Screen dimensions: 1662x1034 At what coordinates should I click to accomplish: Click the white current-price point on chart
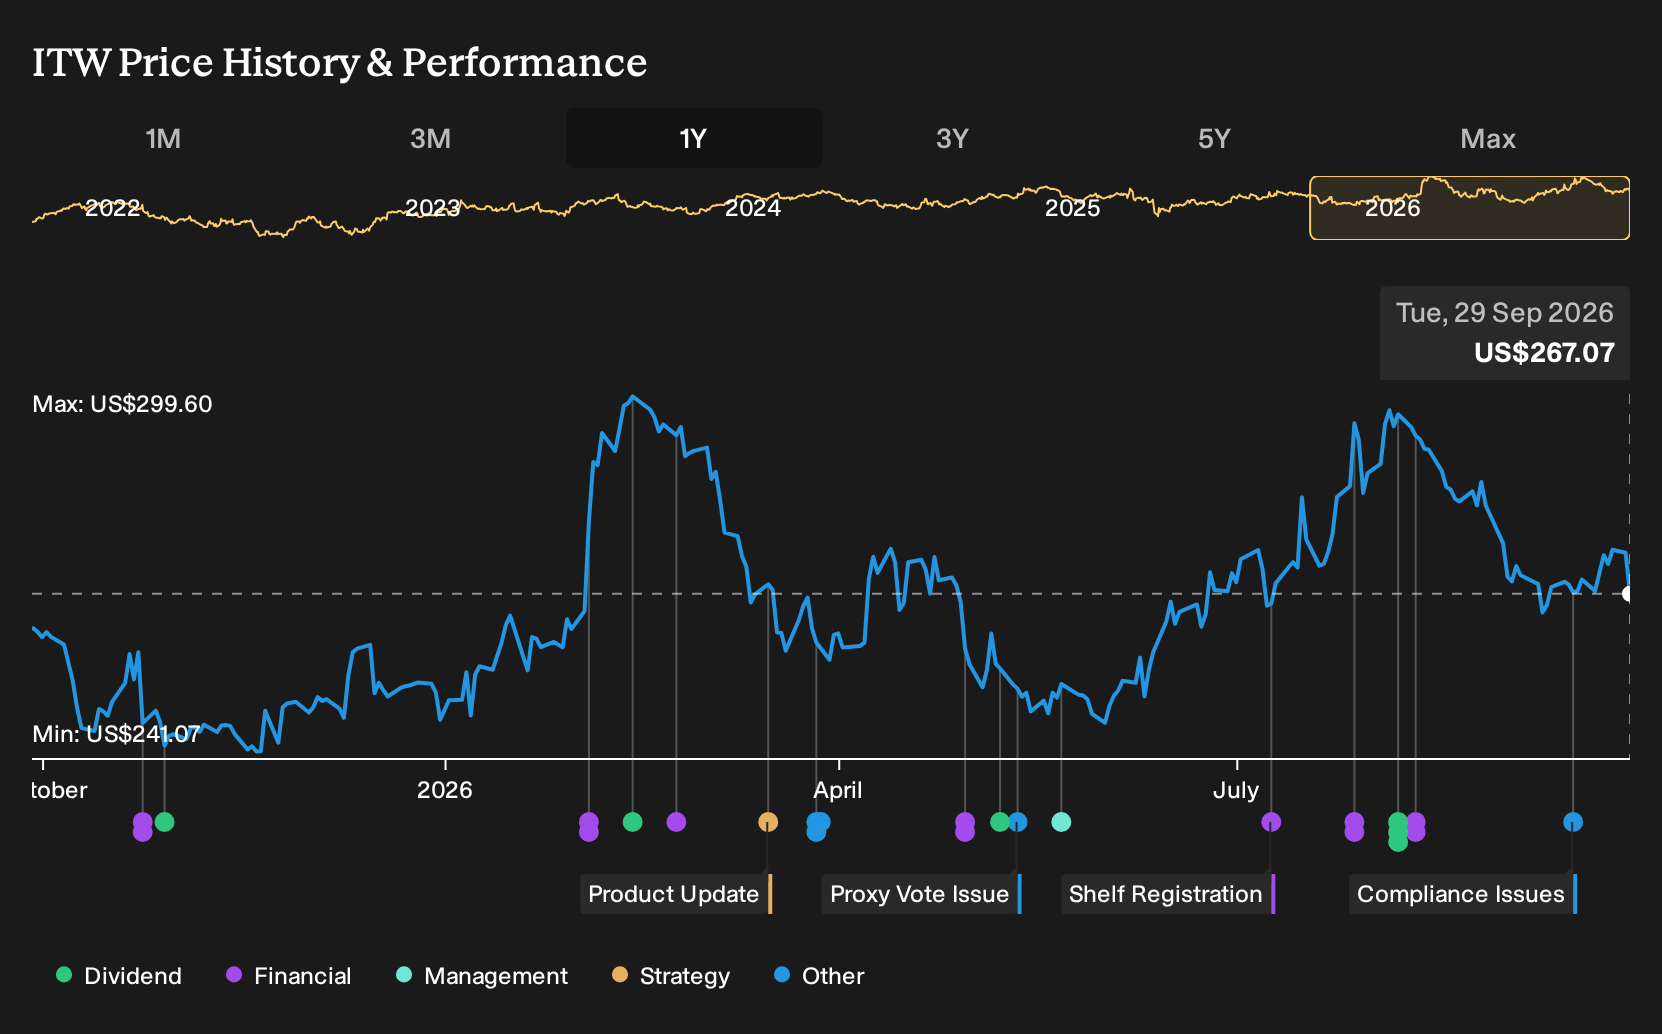click(1628, 594)
